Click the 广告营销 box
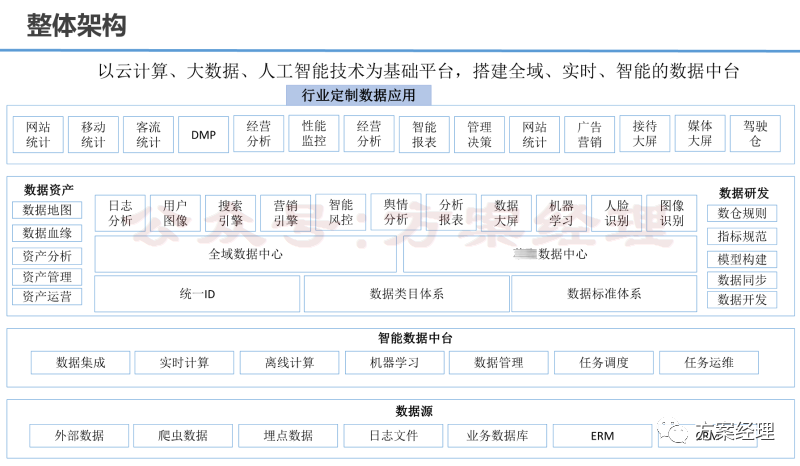 click(x=589, y=135)
